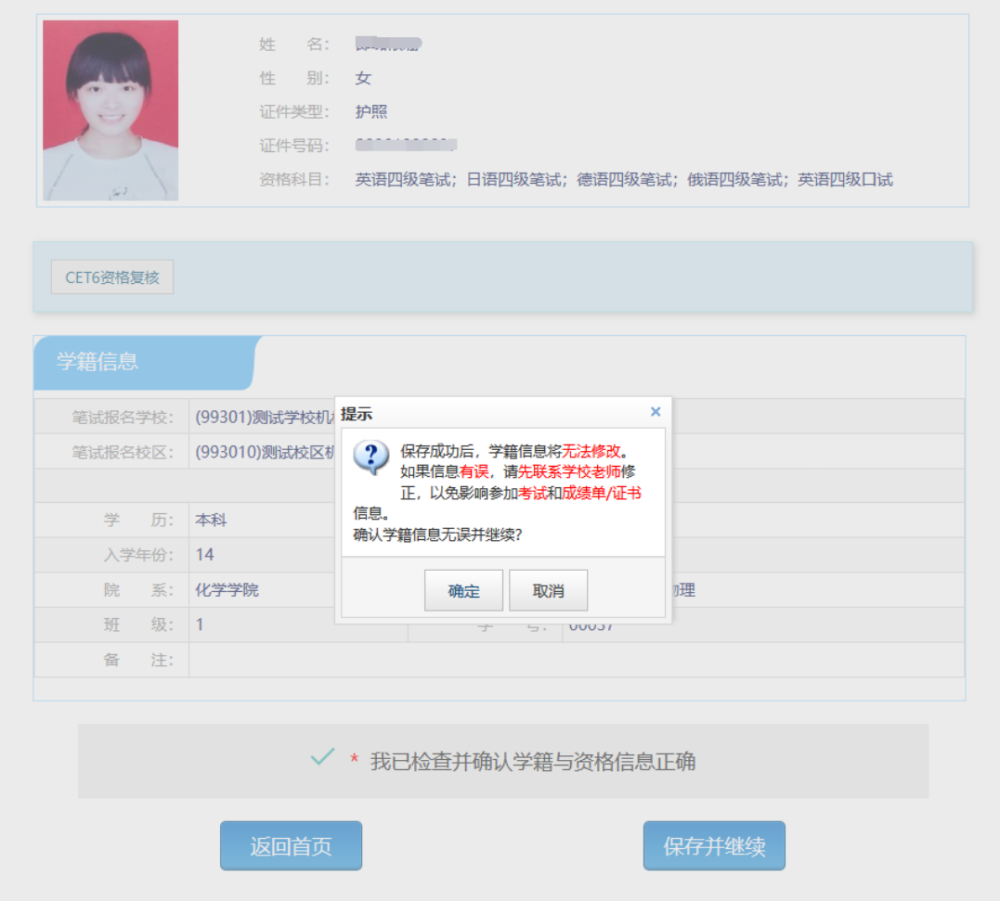Select the 学历 value 本科
Image resolution: width=1000 pixels, height=901 pixels.
click(x=211, y=520)
